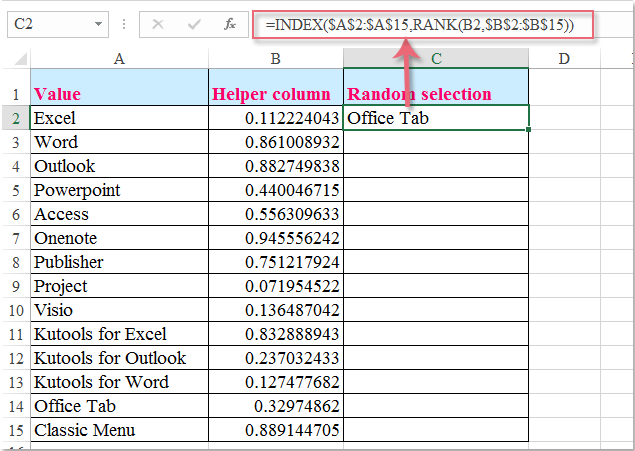The height and width of the screenshot is (451, 635).
Task: Select row 15 header
Action: click(x=16, y=430)
